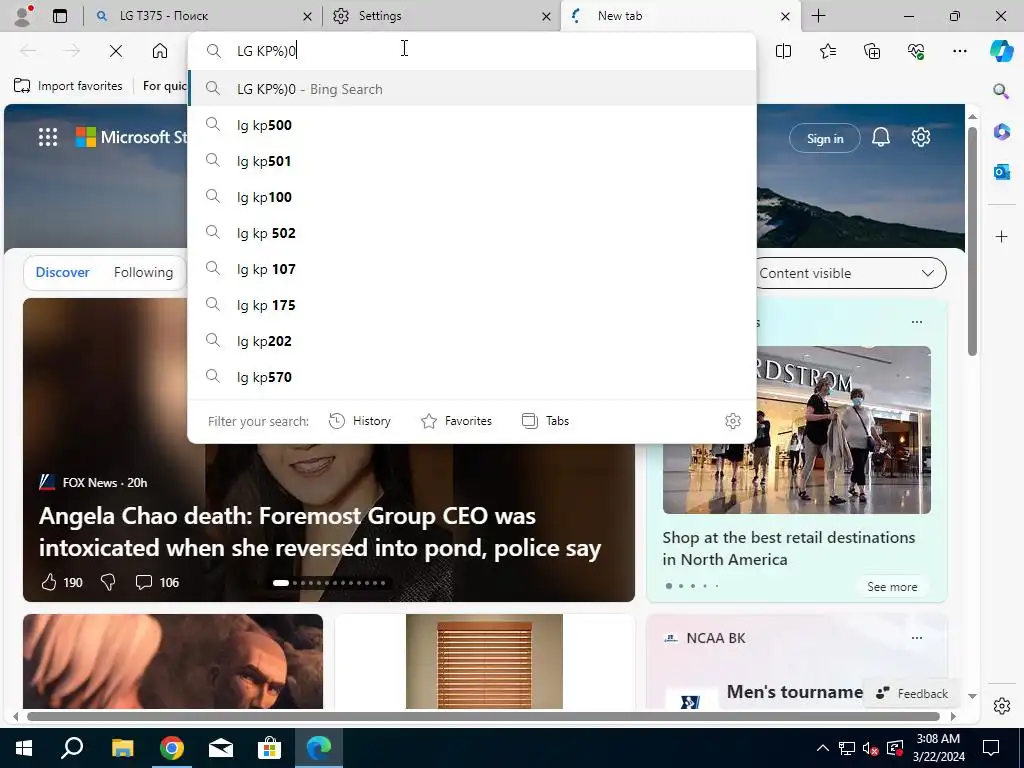Image resolution: width=1024 pixels, height=768 pixels.
Task: Open a new tab with the plus button
Action: tap(818, 16)
